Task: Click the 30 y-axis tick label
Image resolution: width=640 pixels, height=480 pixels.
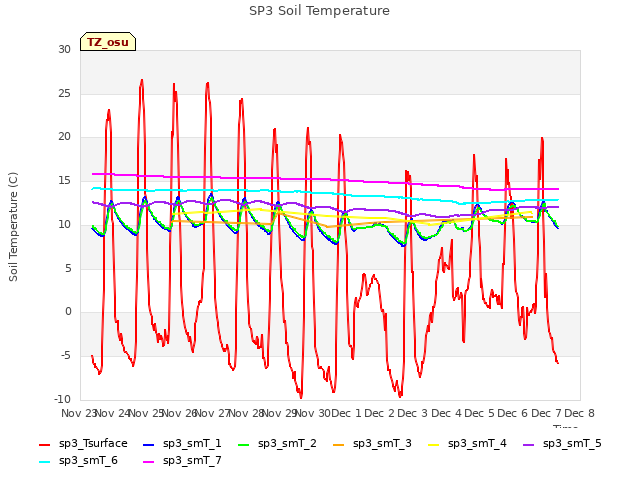Action: point(64,49)
